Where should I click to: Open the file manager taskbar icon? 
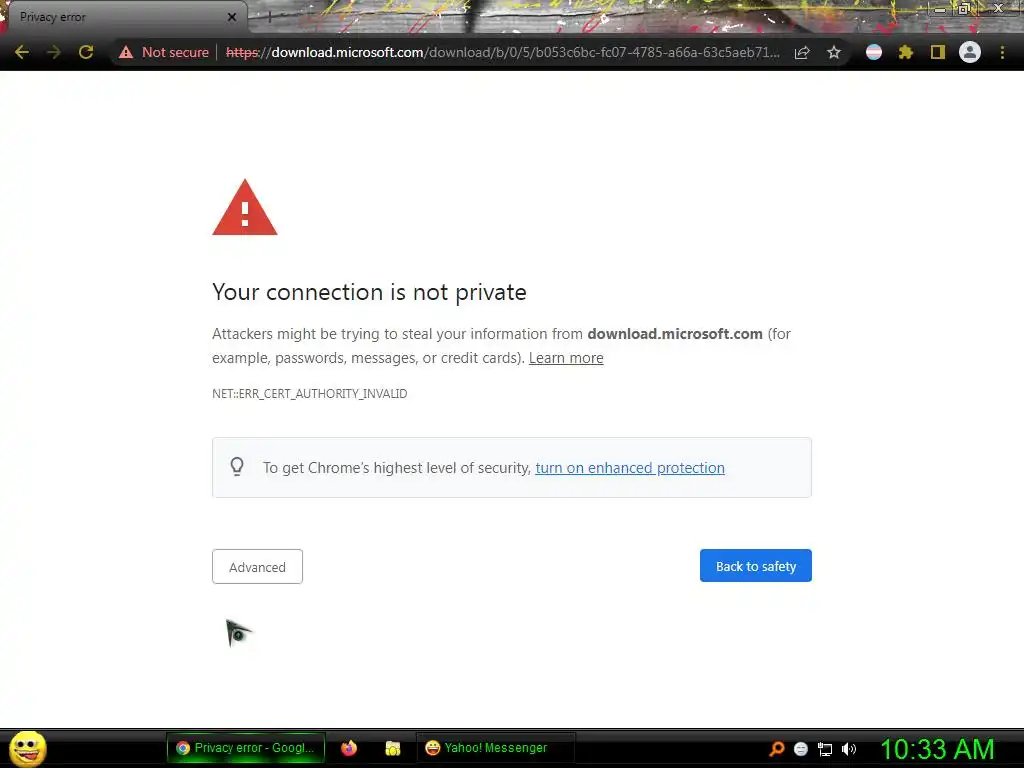(392, 748)
